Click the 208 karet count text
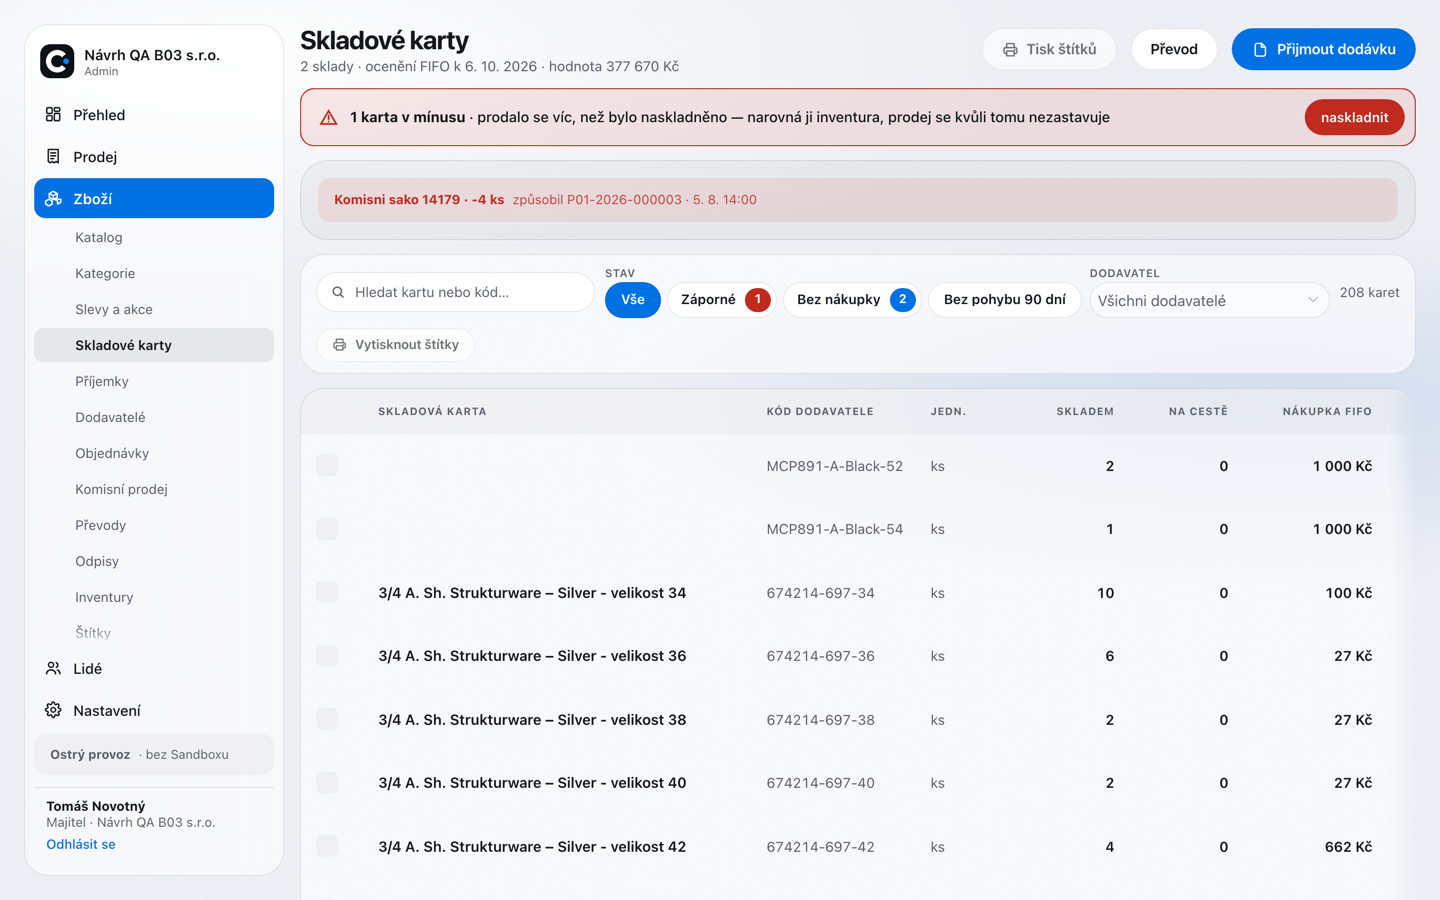 (x=1369, y=292)
